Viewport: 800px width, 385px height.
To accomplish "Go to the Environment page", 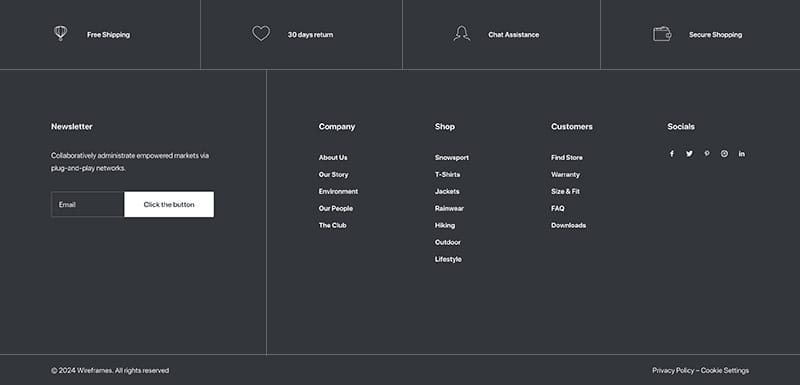I will (x=338, y=191).
